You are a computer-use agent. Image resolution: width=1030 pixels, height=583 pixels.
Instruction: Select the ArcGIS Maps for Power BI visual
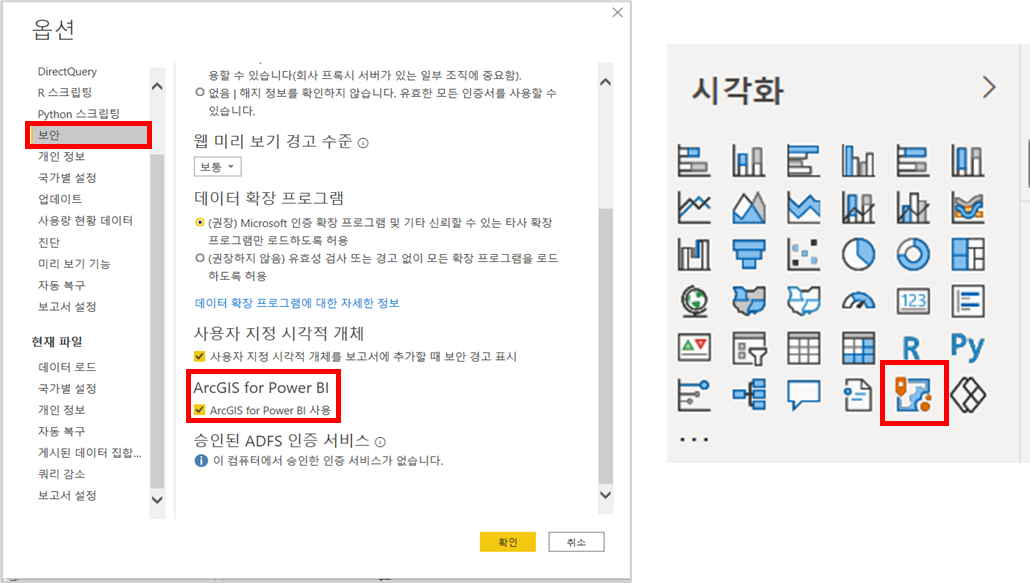(x=913, y=394)
